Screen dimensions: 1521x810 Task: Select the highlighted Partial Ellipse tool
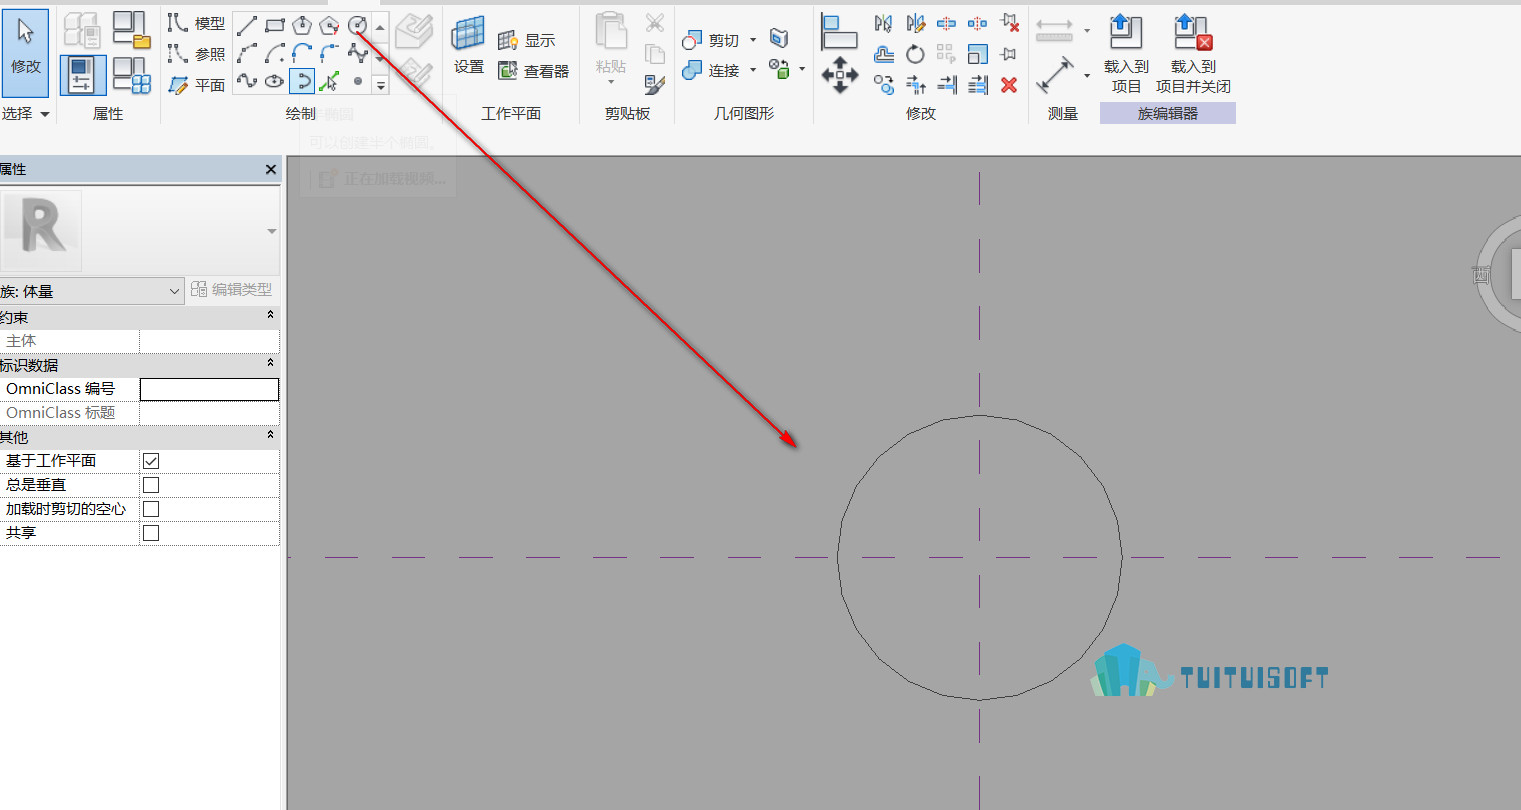[302, 81]
